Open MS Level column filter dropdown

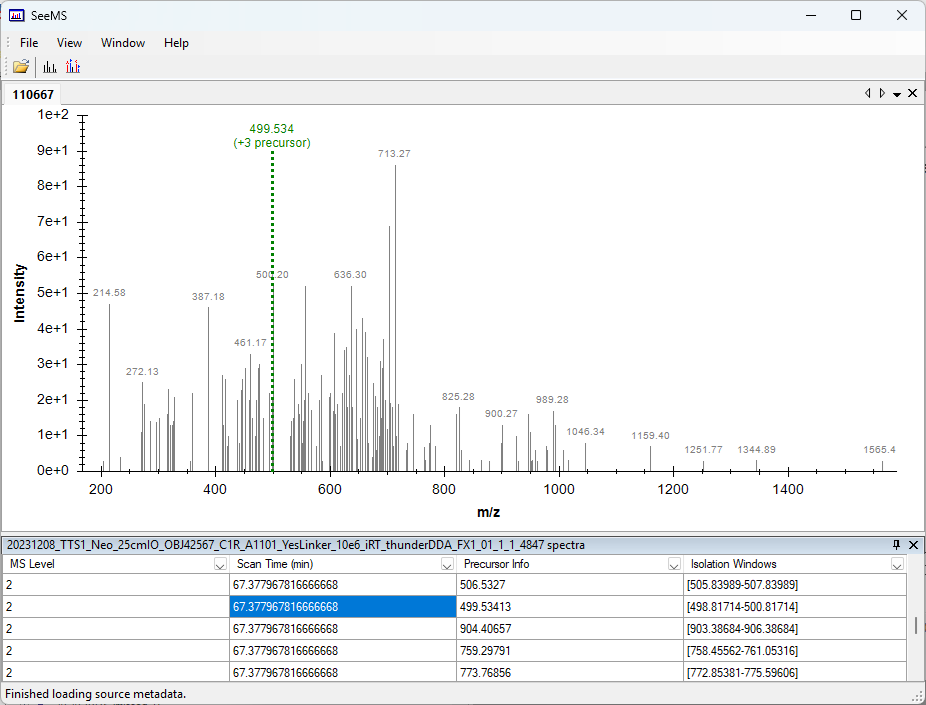point(220,565)
